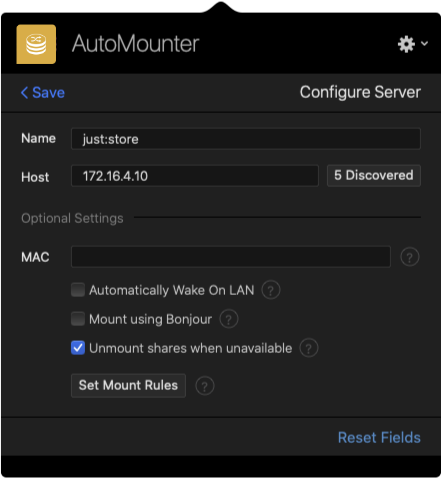Uncheck Unmount shares when unavailable
This screenshot has height=478, width=442.
pyautogui.click(x=78, y=348)
